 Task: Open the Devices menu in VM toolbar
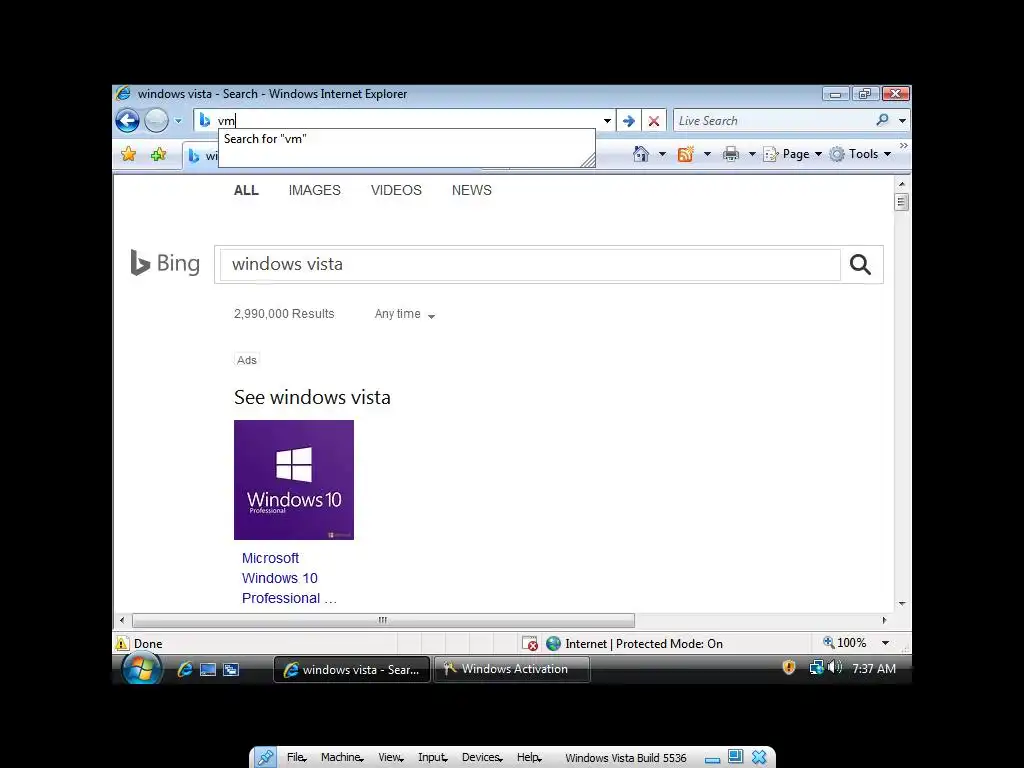482,758
